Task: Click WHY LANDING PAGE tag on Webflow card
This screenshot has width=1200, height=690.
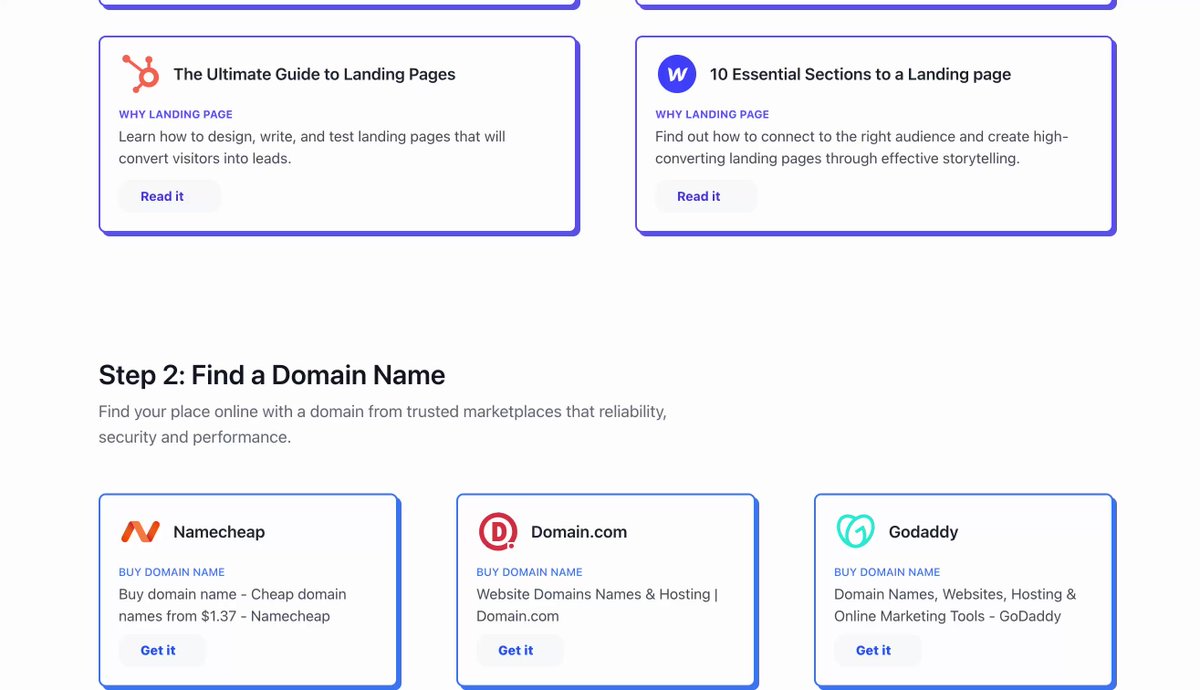Action: 712,115
